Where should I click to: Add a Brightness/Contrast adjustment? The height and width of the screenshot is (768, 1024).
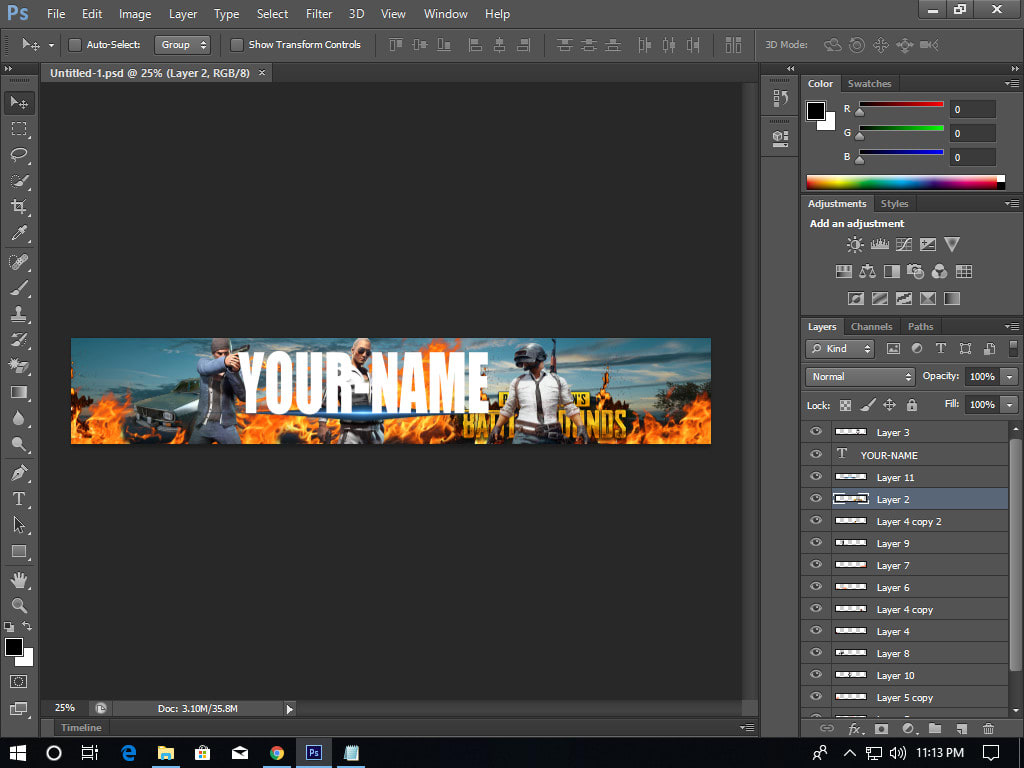pos(855,244)
